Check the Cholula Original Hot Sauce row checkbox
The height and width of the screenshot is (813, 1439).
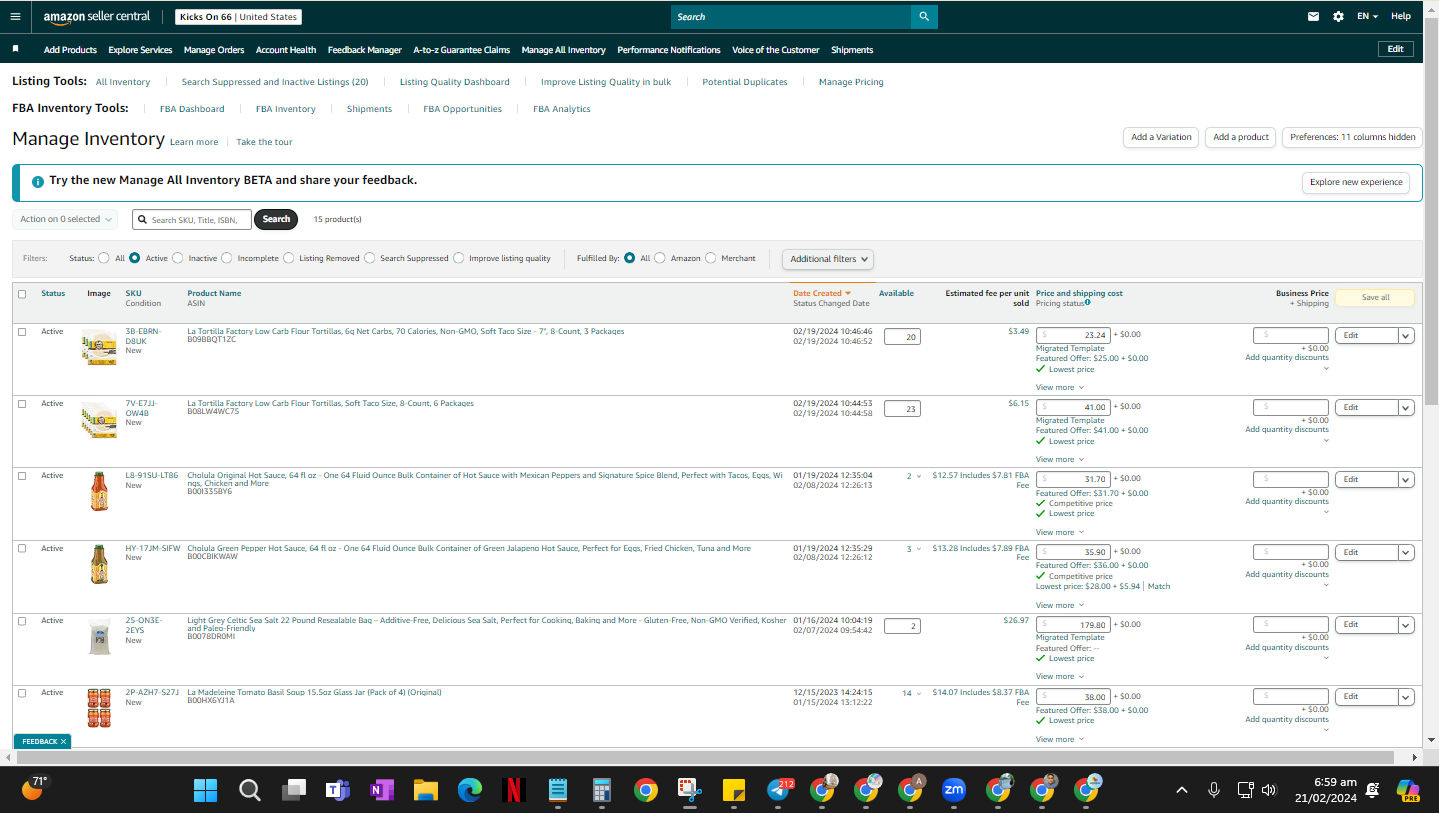pyautogui.click(x=22, y=476)
